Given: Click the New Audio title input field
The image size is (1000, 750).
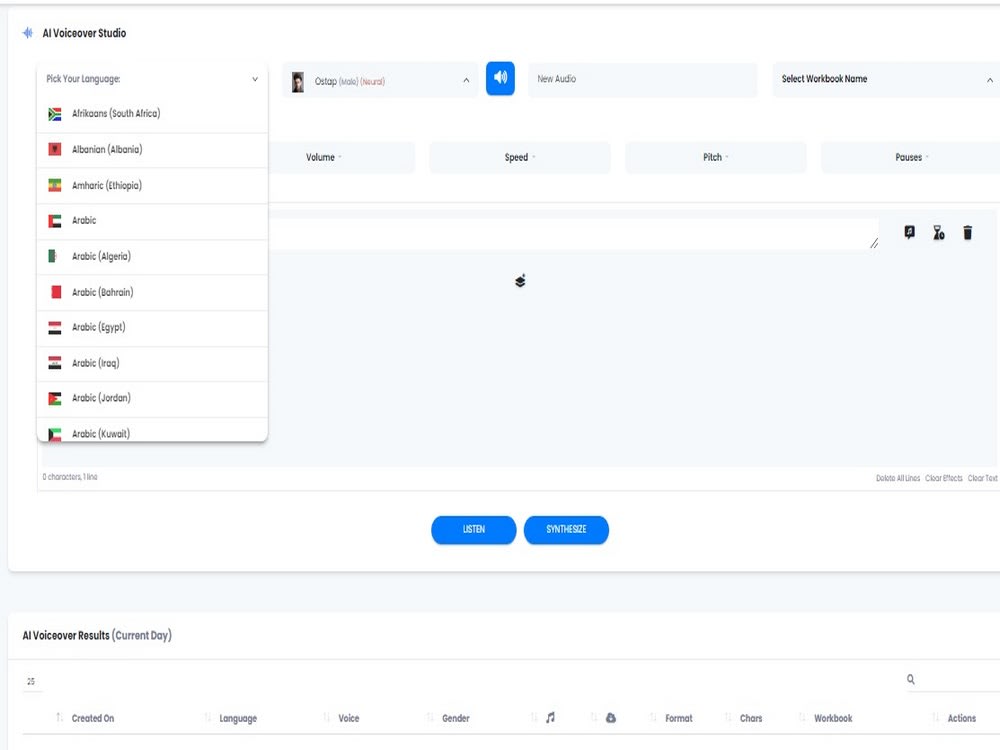Looking at the screenshot, I should click(642, 79).
